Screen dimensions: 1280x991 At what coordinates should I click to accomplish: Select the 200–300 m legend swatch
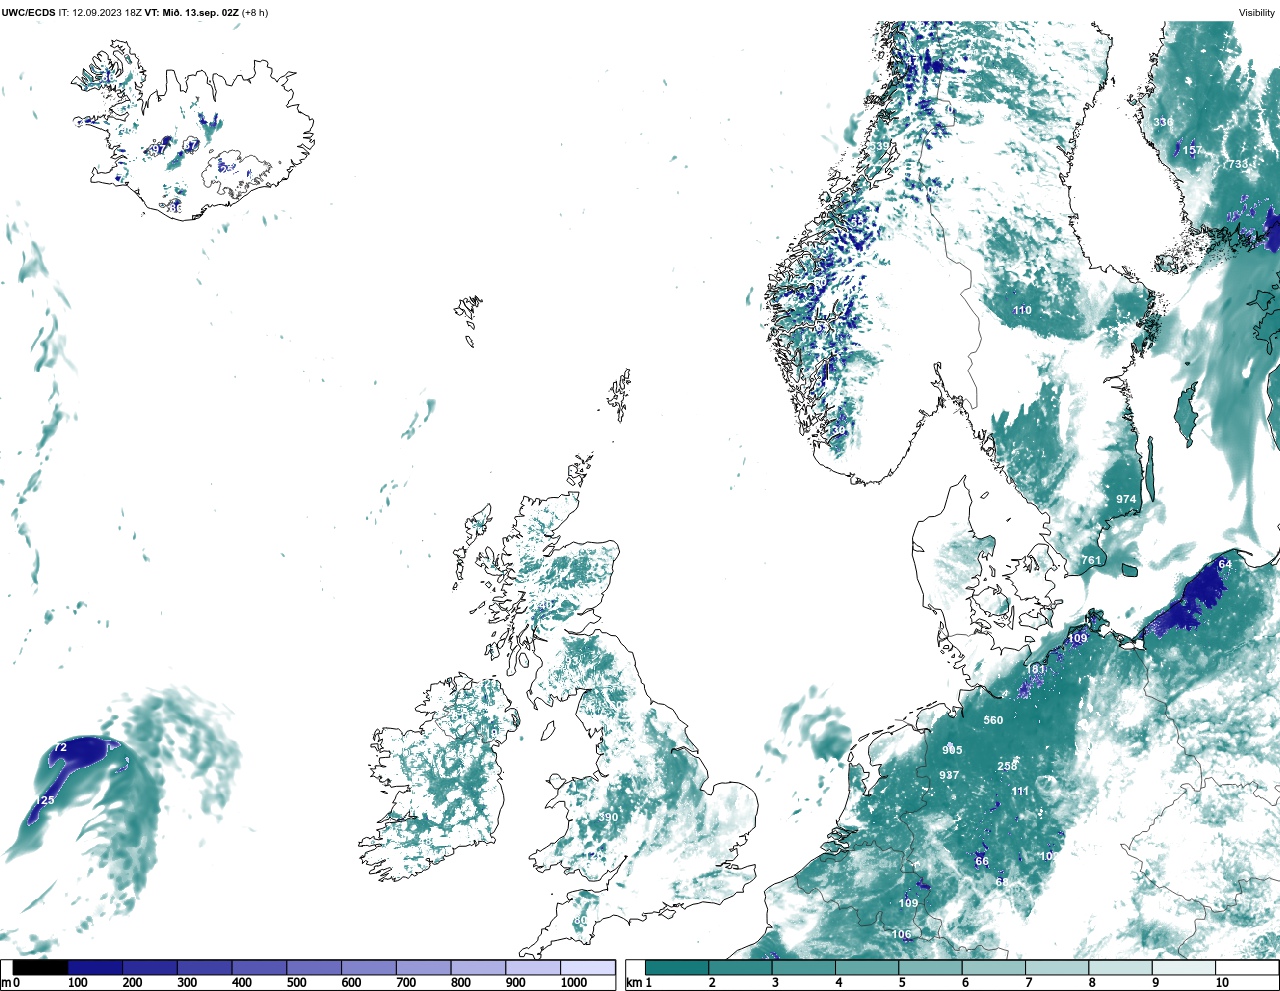coord(150,968)
